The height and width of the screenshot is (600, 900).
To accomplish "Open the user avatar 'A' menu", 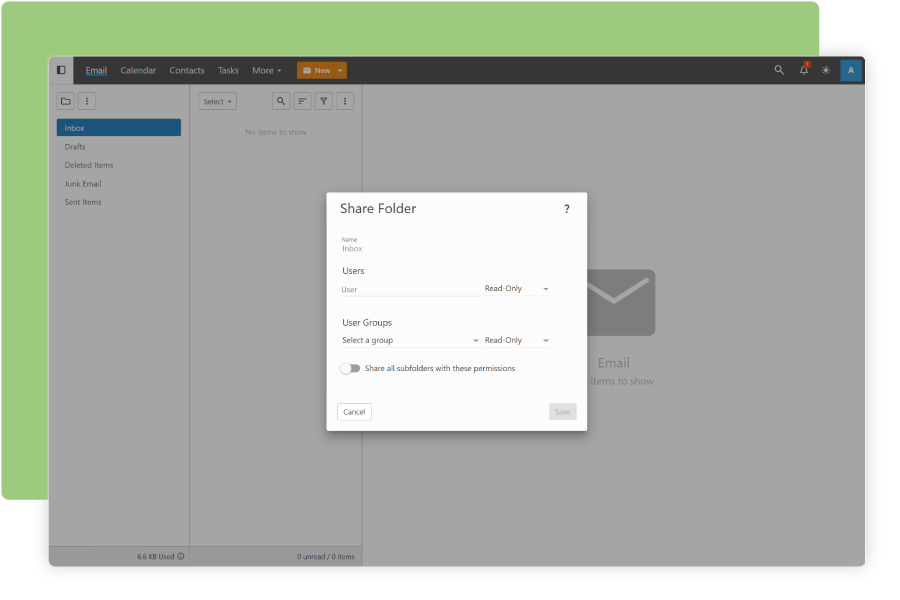I will point(851,70).
